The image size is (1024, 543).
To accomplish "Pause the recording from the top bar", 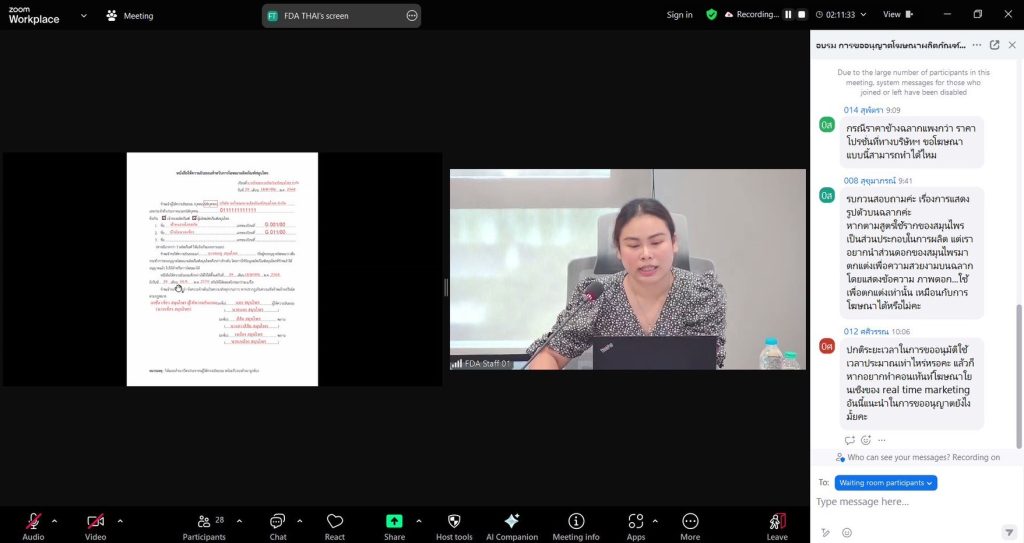I will pos(788,15).
